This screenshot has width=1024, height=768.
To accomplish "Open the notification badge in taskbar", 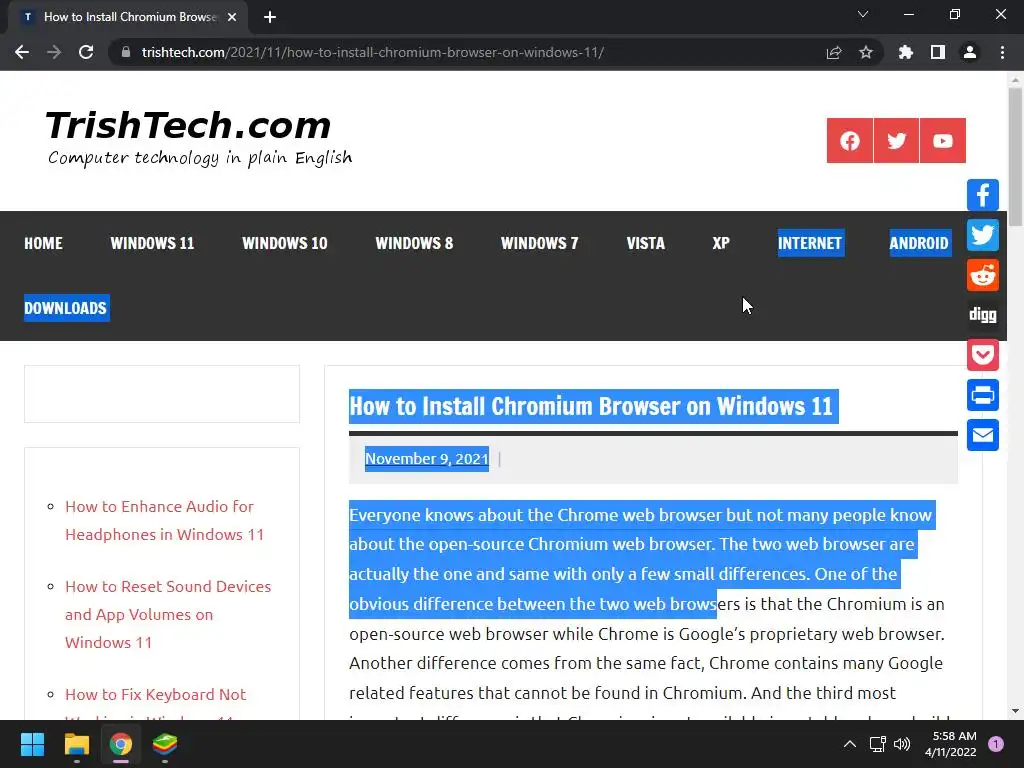I will (x=996, y=744).
